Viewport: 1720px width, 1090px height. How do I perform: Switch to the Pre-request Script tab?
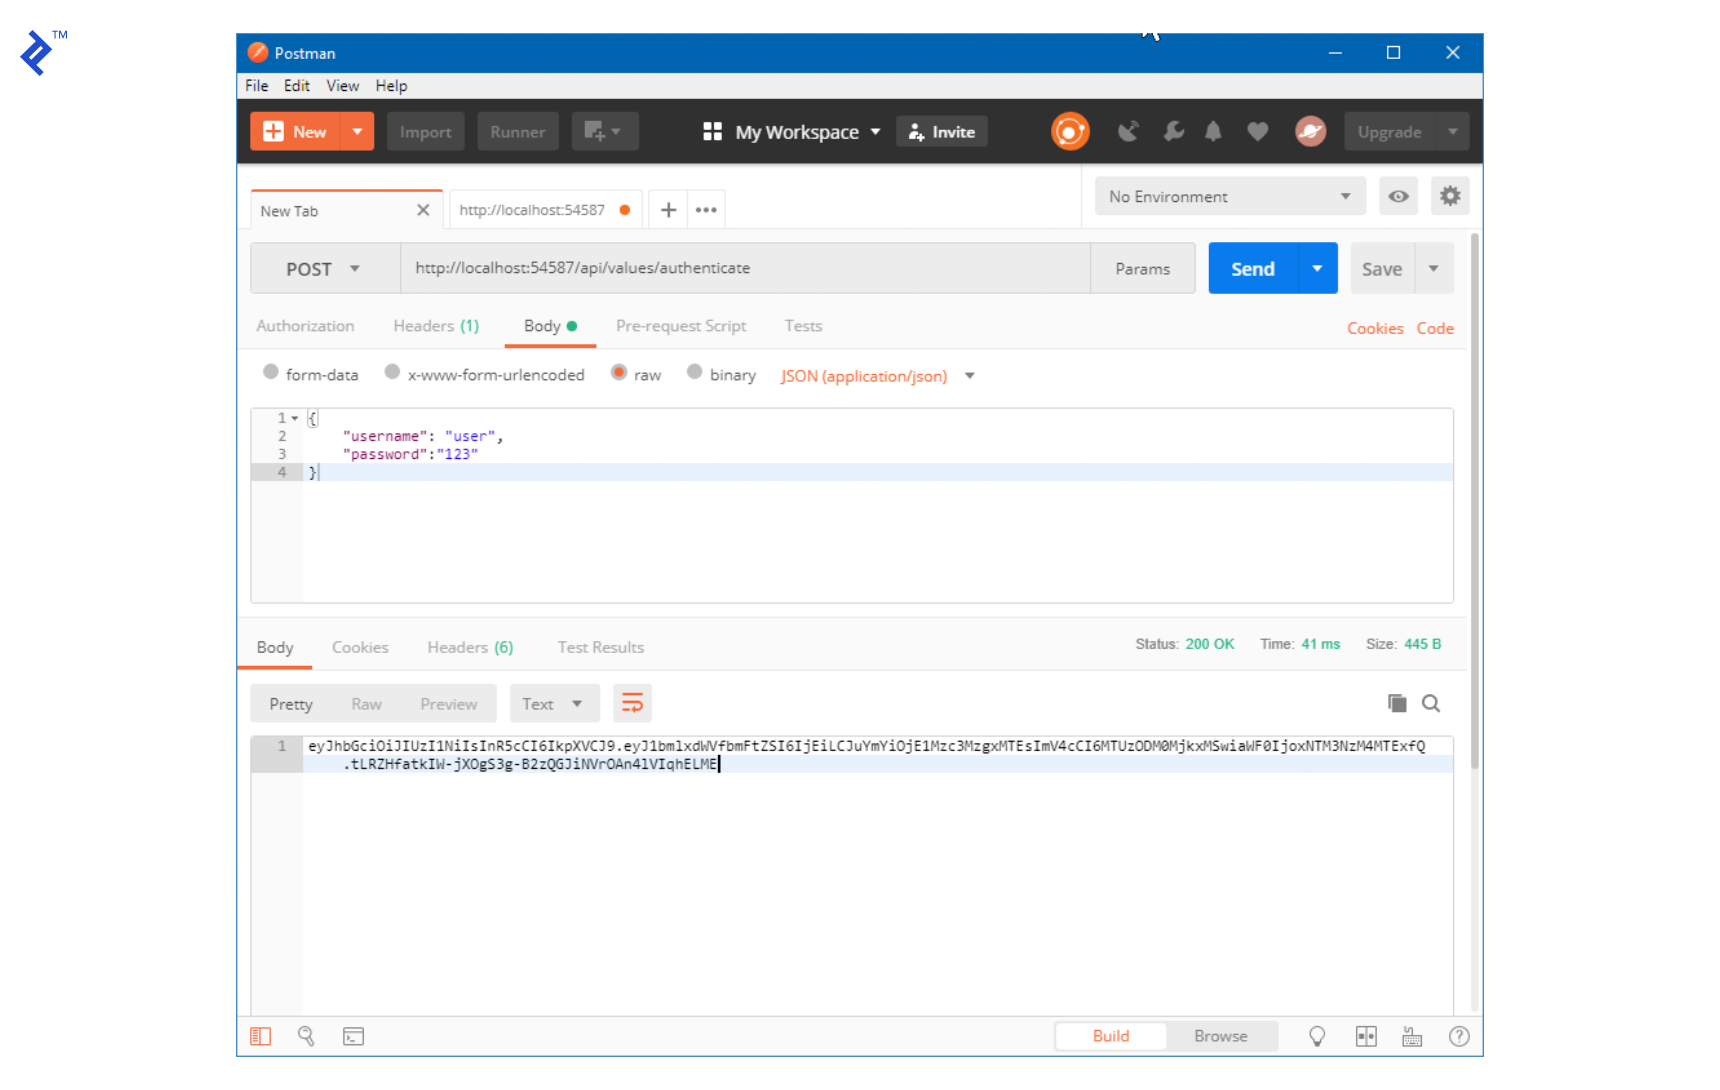click(681, 326)
